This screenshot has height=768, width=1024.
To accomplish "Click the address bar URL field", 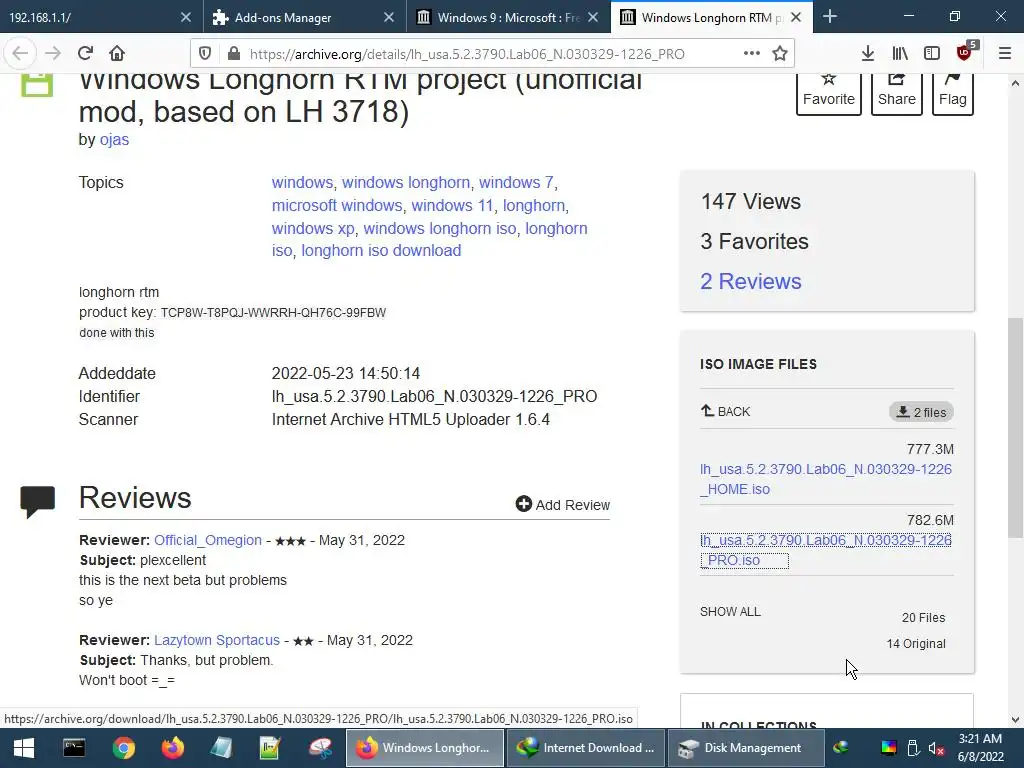I will pyautogui.click(x=490, y=54).
